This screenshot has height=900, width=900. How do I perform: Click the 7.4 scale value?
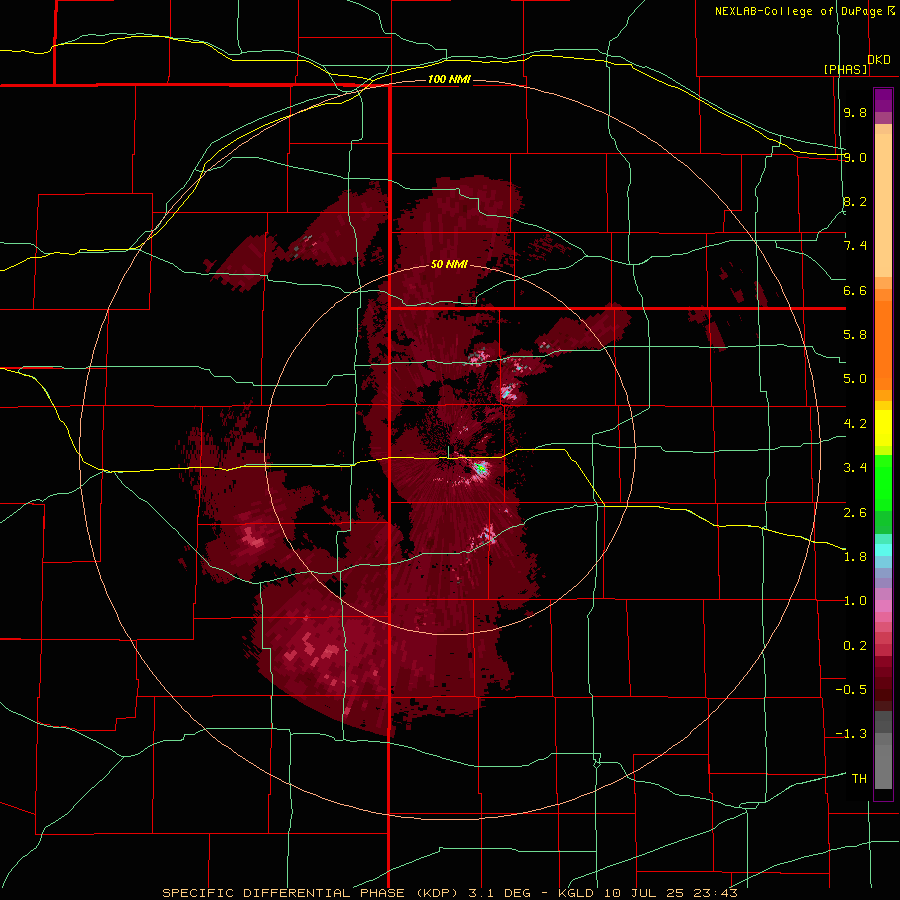click(x=855, y=246)
